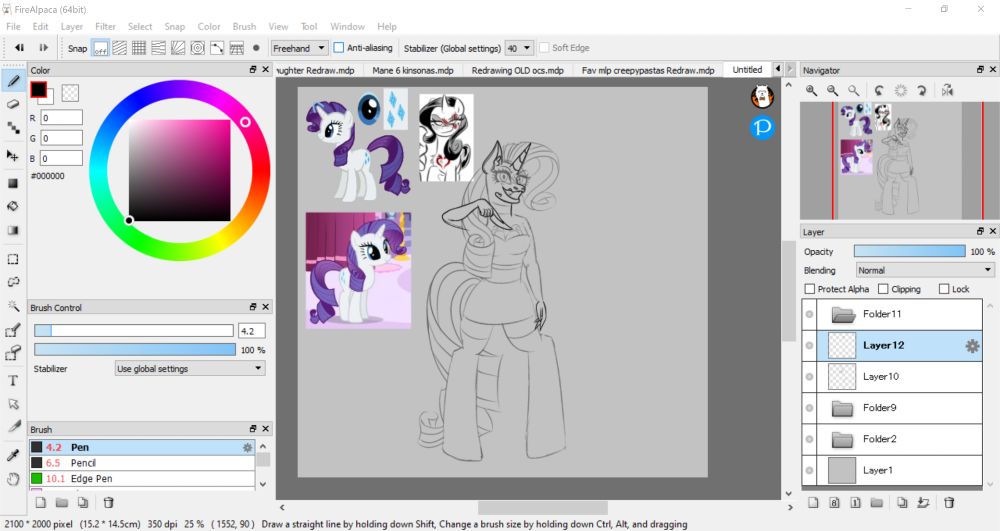Open the Filter menu

pos(105,26)
